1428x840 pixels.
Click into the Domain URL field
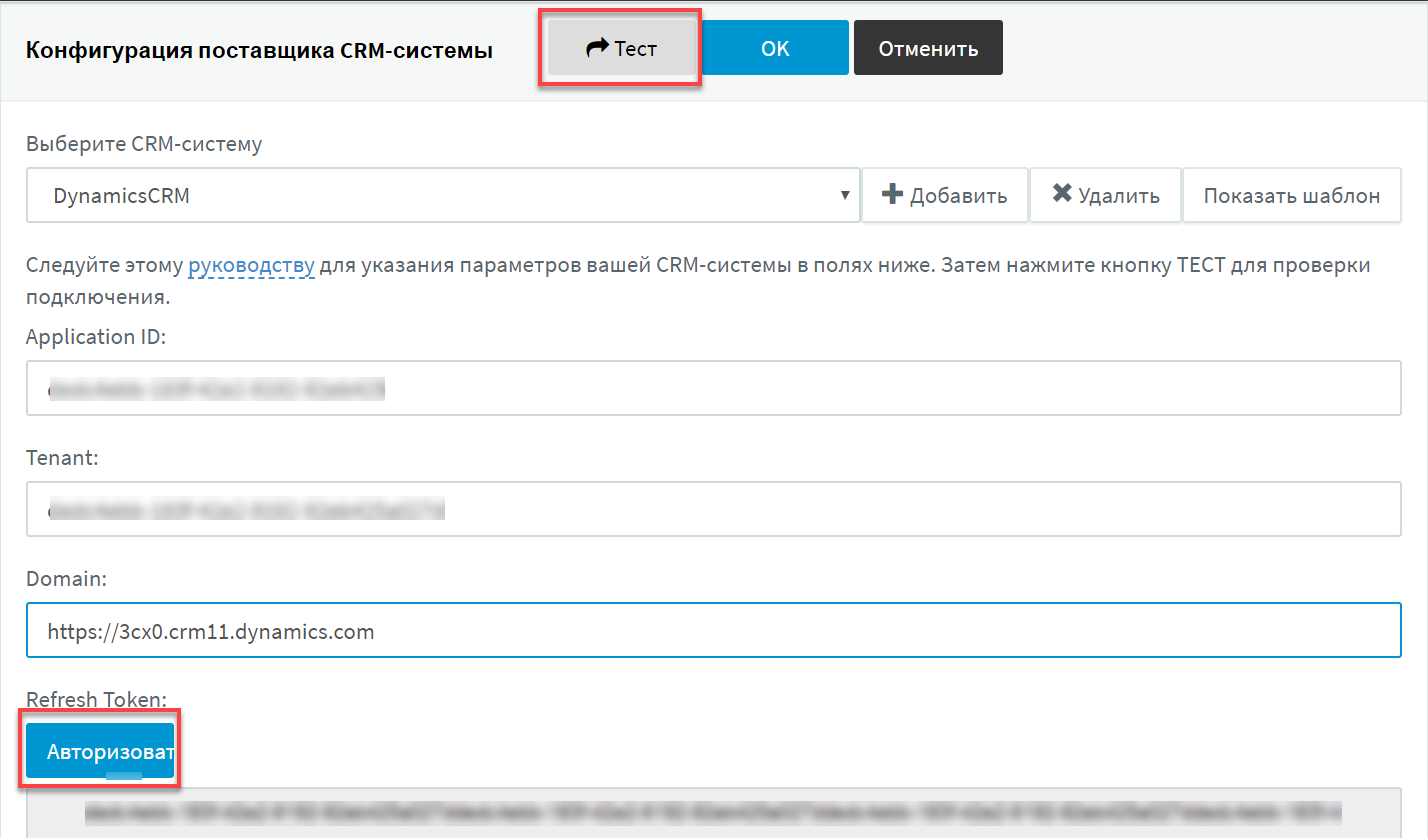pyautogui.click(x=714, y=630)
